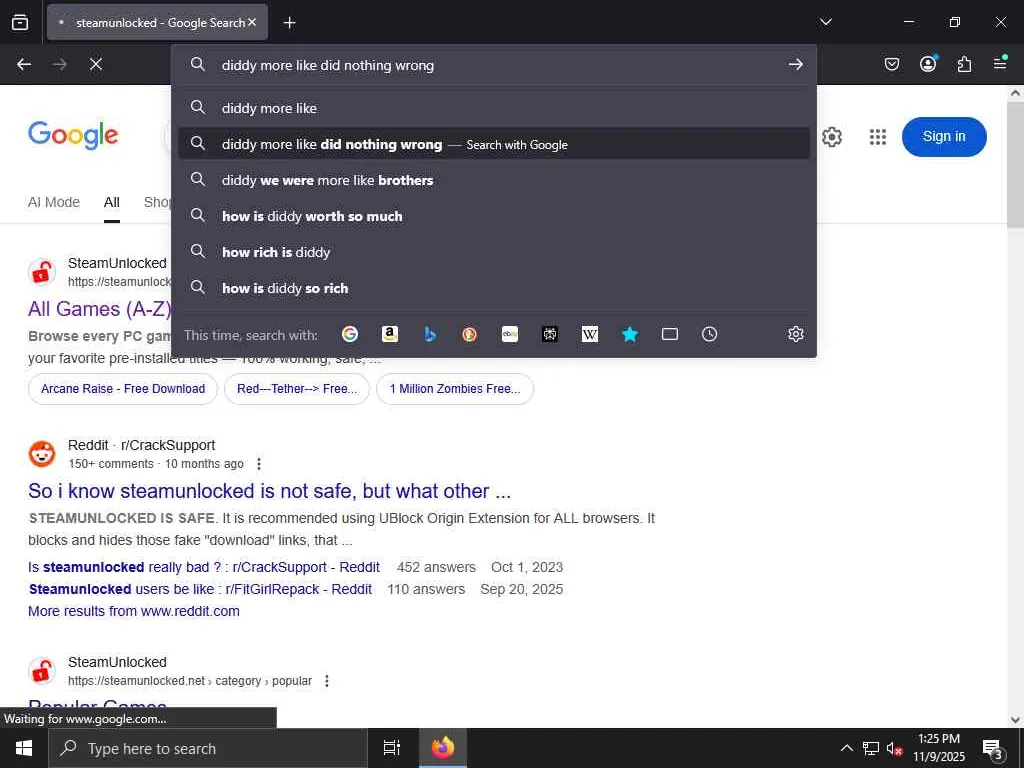
Task: Open 'Steamunlocked users be like' link
Action: pyautogui.click(x=200, y=589)
